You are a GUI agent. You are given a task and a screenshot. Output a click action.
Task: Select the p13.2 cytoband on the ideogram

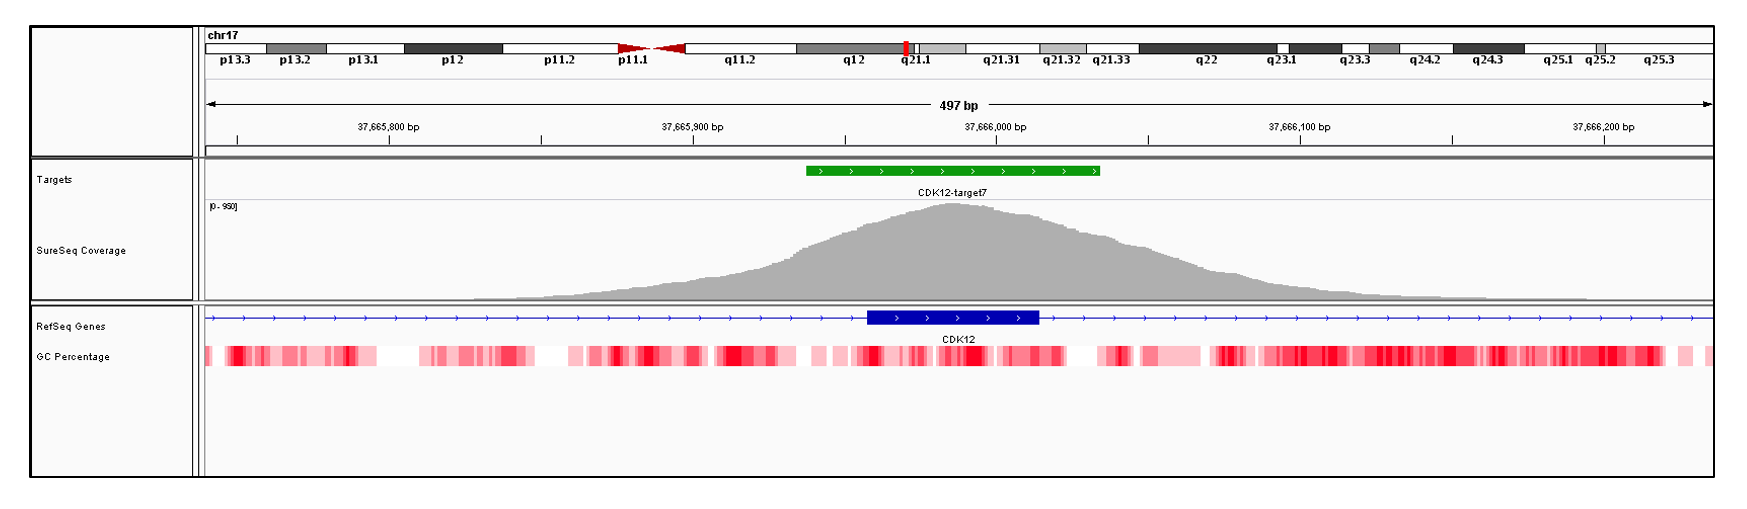click(296, 48)
